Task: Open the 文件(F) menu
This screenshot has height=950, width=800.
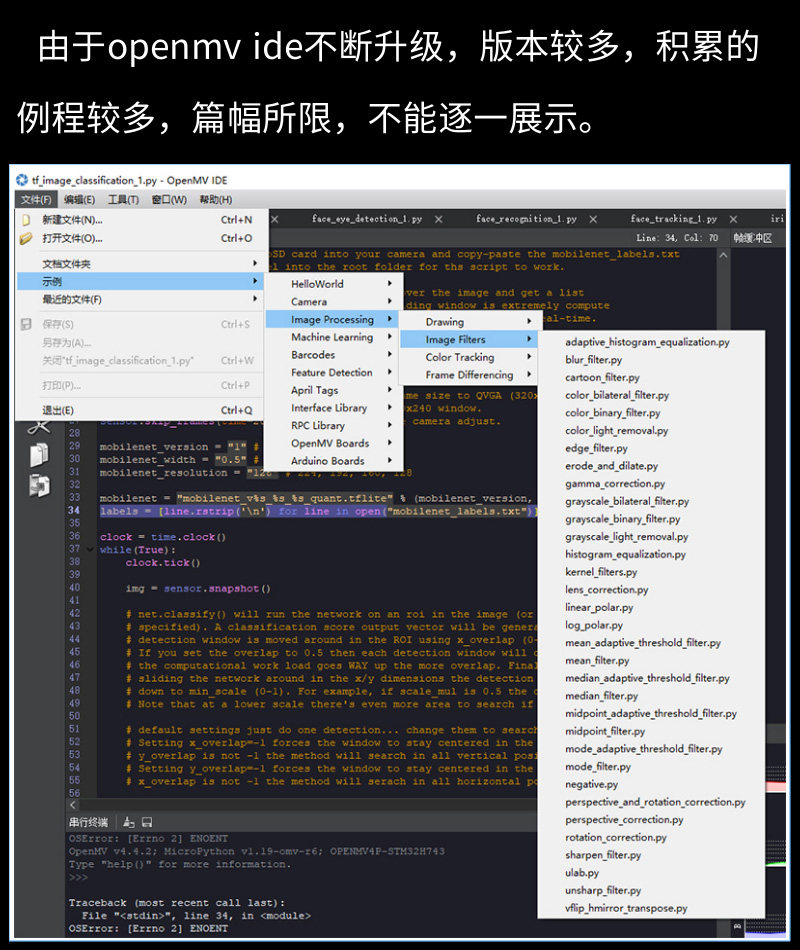Action: pyautogui.click(x=36, y=199)
